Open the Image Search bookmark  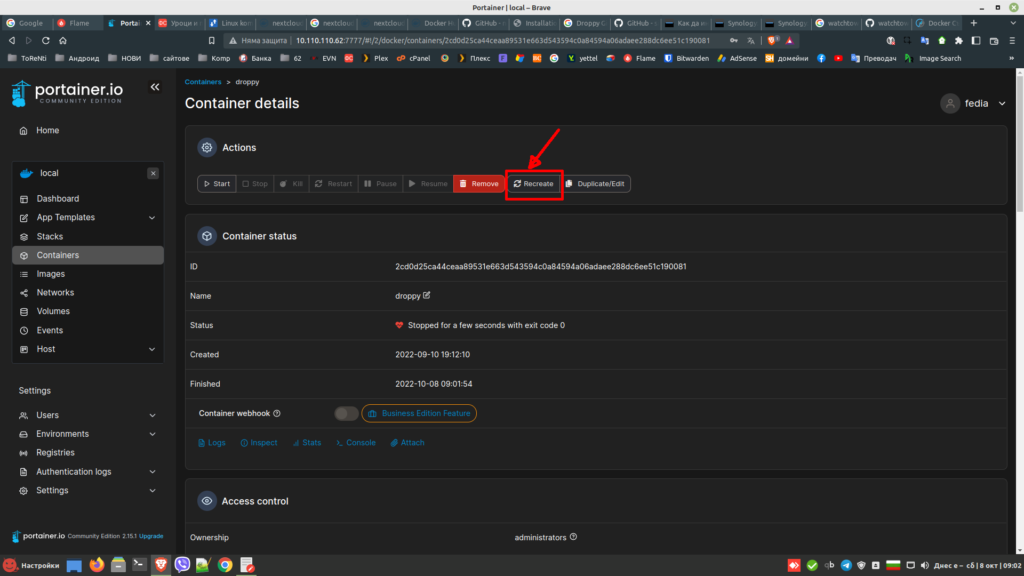[933, 58]
